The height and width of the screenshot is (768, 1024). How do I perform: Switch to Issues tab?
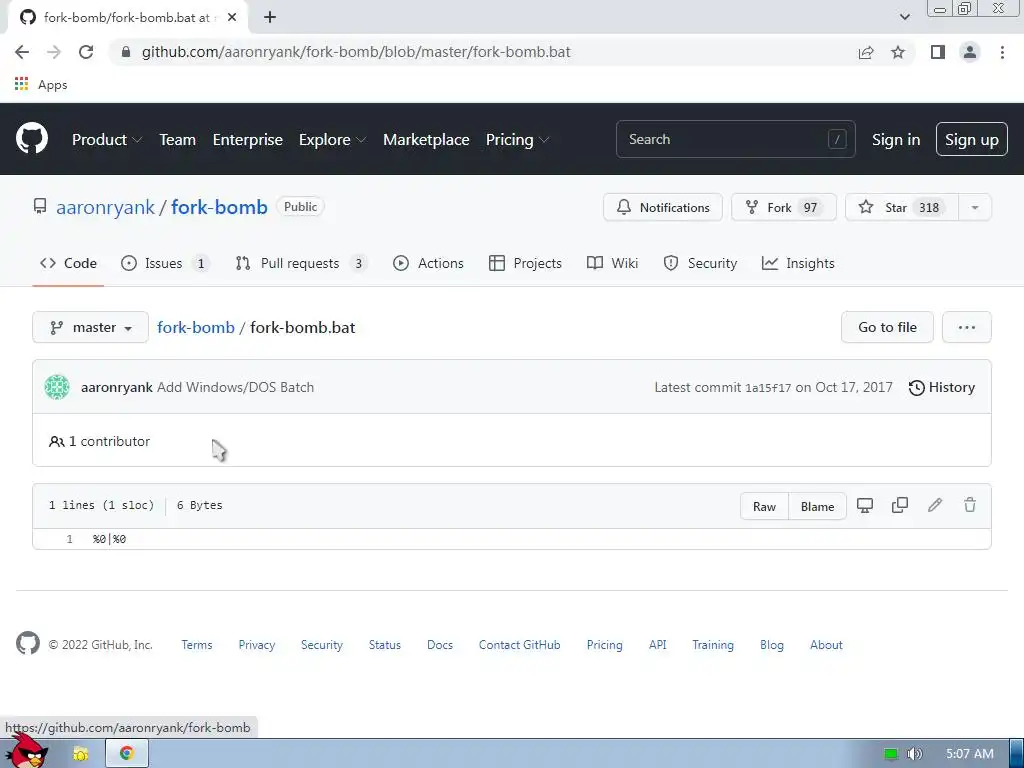[165, 263]
